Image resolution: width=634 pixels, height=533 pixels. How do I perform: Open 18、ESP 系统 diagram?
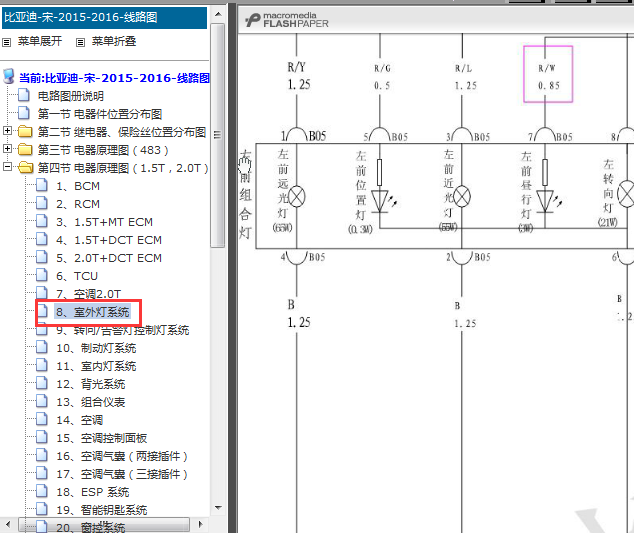click(x=93, y=492)
